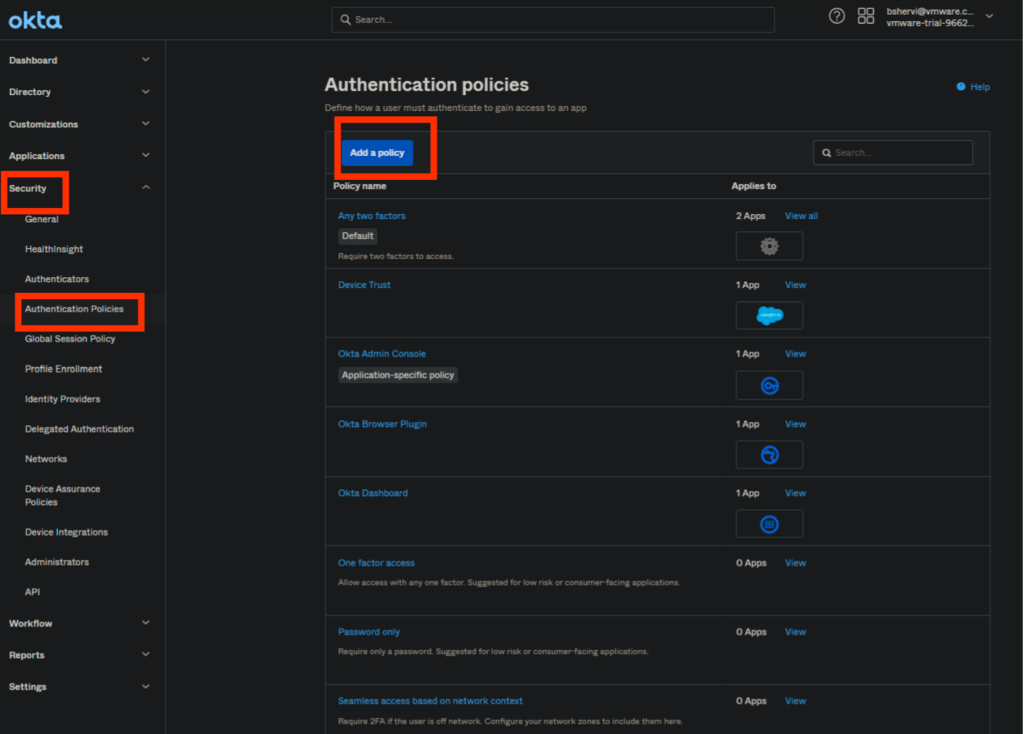Click the gear app icon under Any two factors
Image resolution: width=1024 pixels, height=734 pixels.
click(769, 246)
